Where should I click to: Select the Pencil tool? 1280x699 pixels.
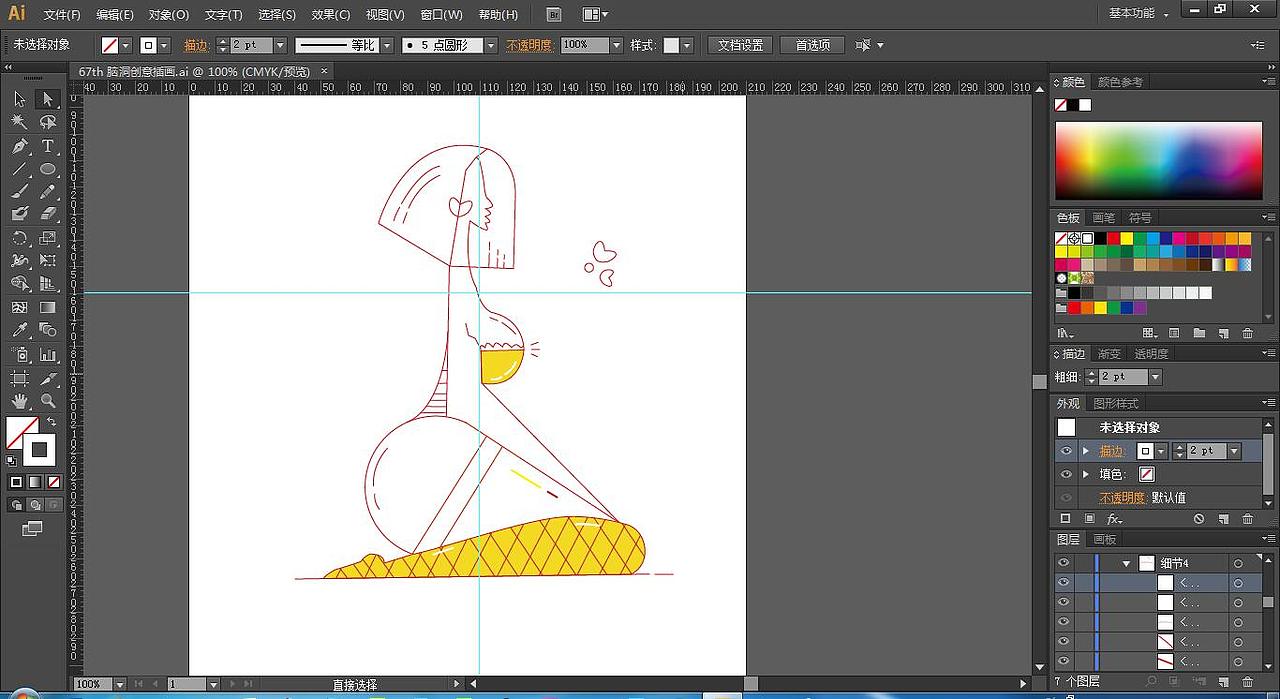coord(47,192)
